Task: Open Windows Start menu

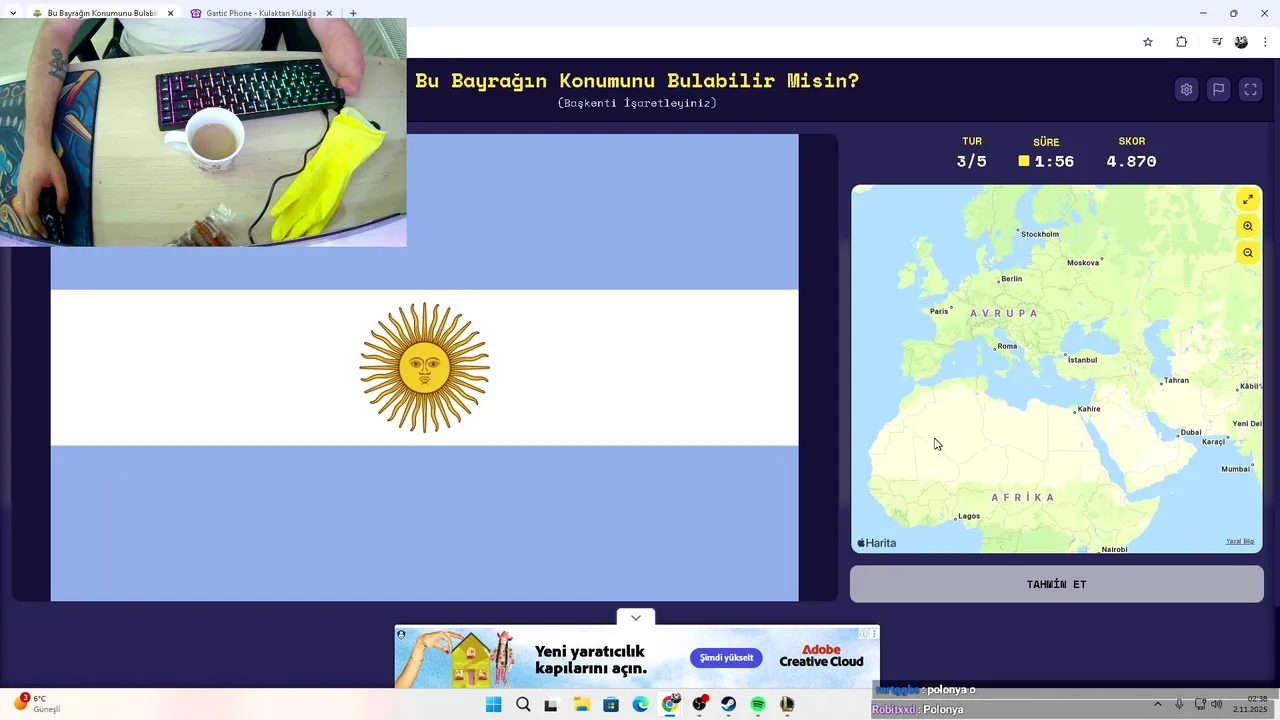Action: pos(493,704)
